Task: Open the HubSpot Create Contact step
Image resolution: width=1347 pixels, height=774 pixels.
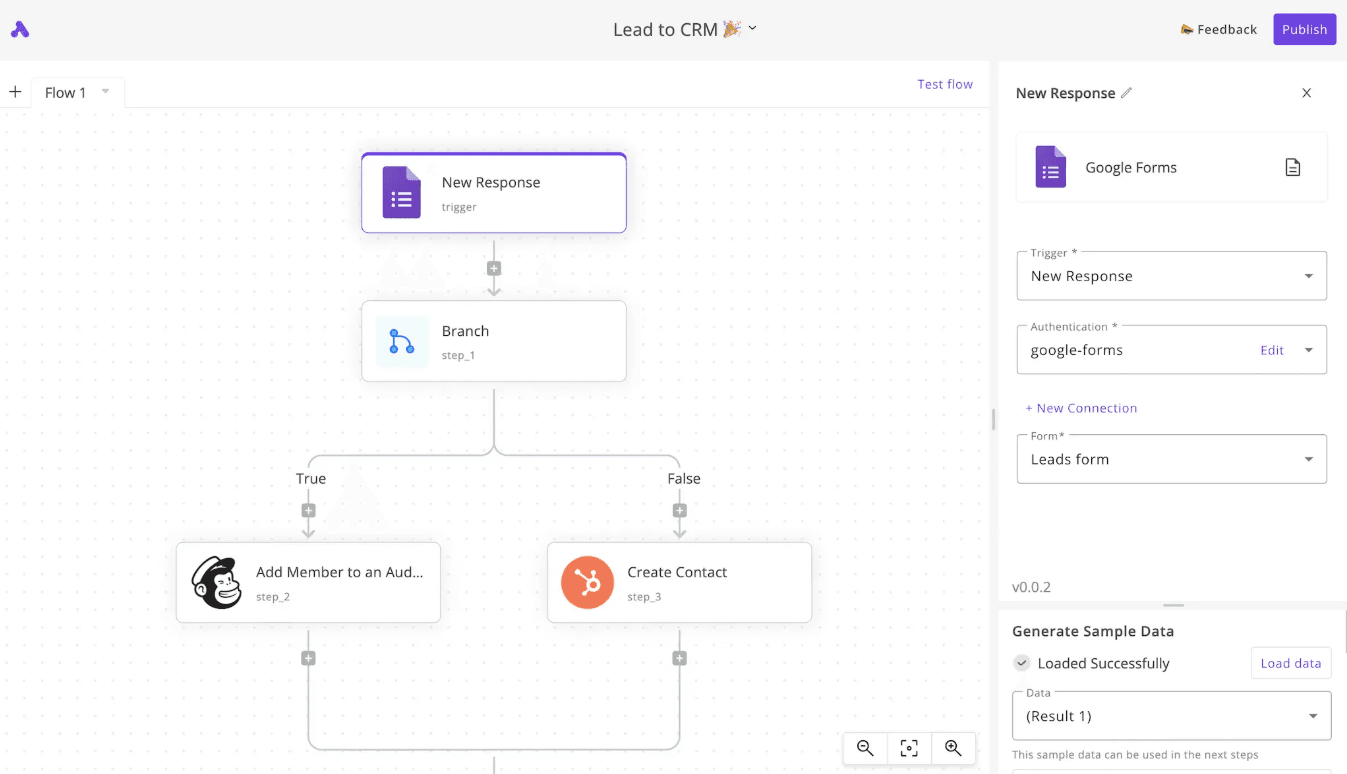Action: (x=679, y=582)
